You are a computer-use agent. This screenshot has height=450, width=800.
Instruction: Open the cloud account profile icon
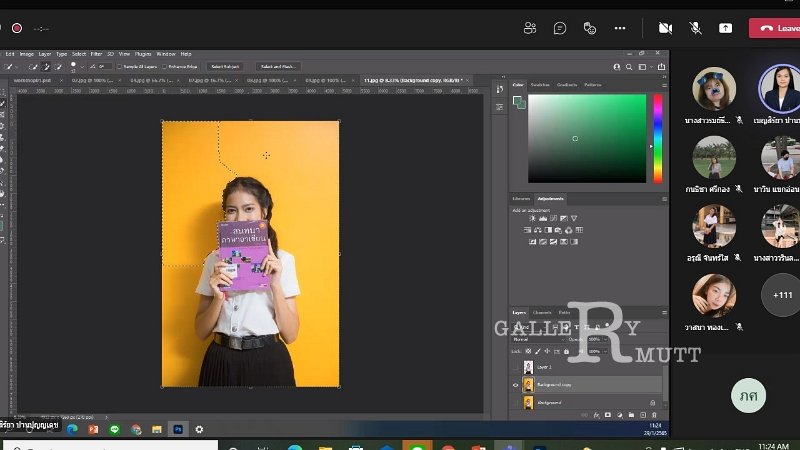(x=617, y=67)
